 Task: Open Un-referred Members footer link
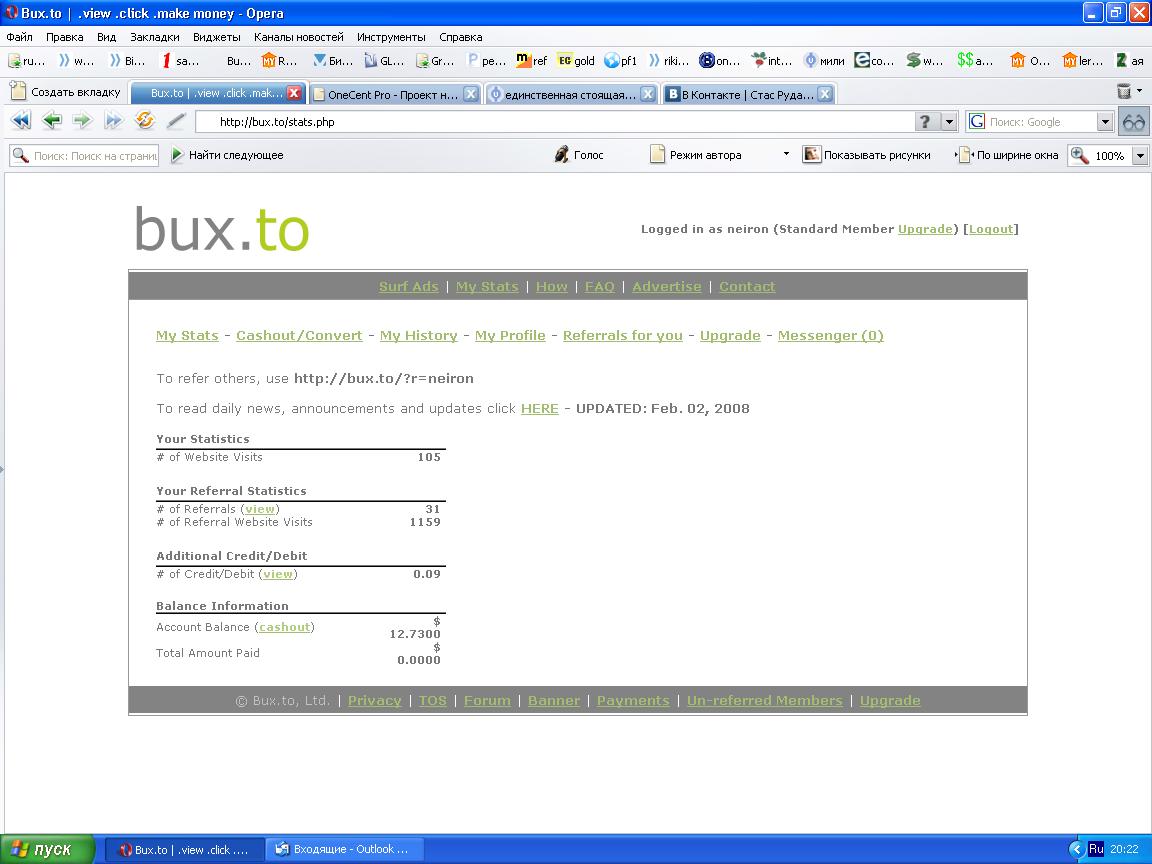(x=765, y=701)
